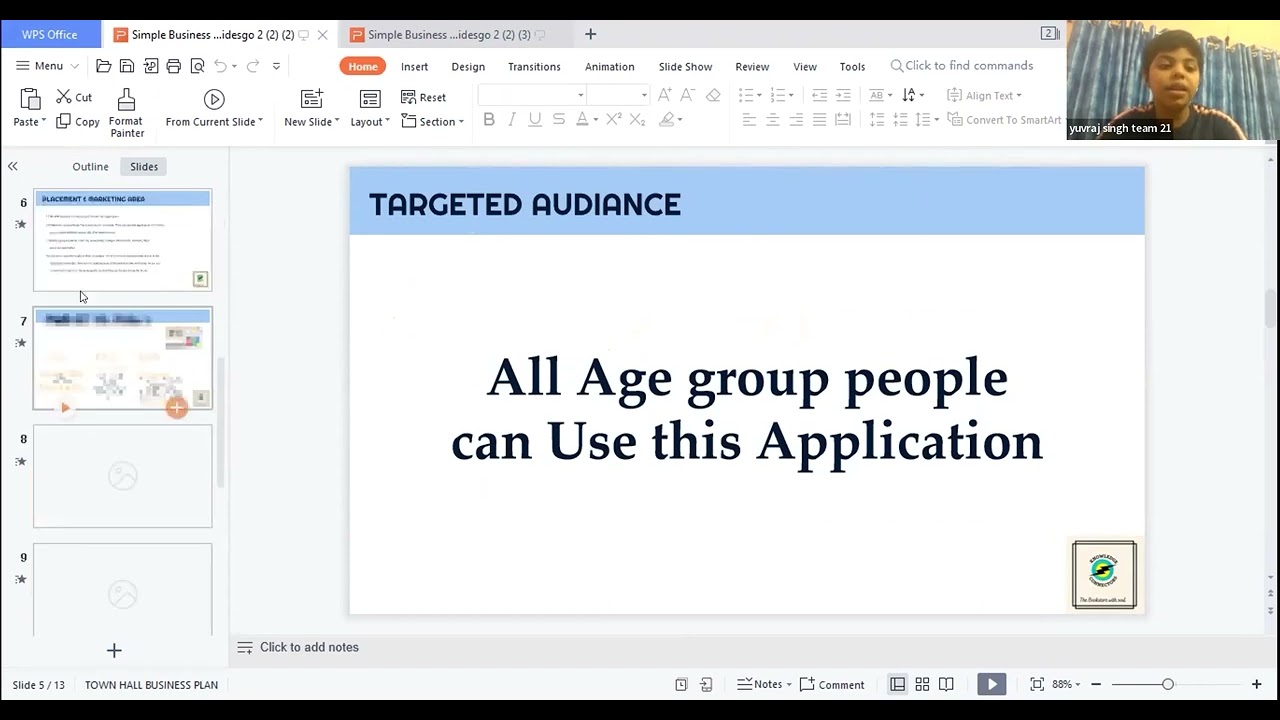Click the Redo arrow icon
The height and width of the screenshot is (720, 1280).
tap(253, 66)
